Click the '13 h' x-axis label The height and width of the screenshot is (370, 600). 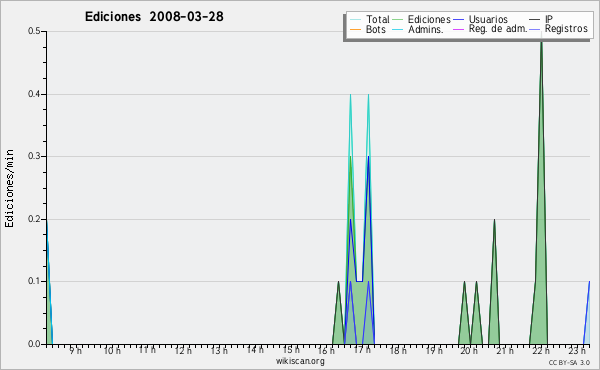(219, 350)
